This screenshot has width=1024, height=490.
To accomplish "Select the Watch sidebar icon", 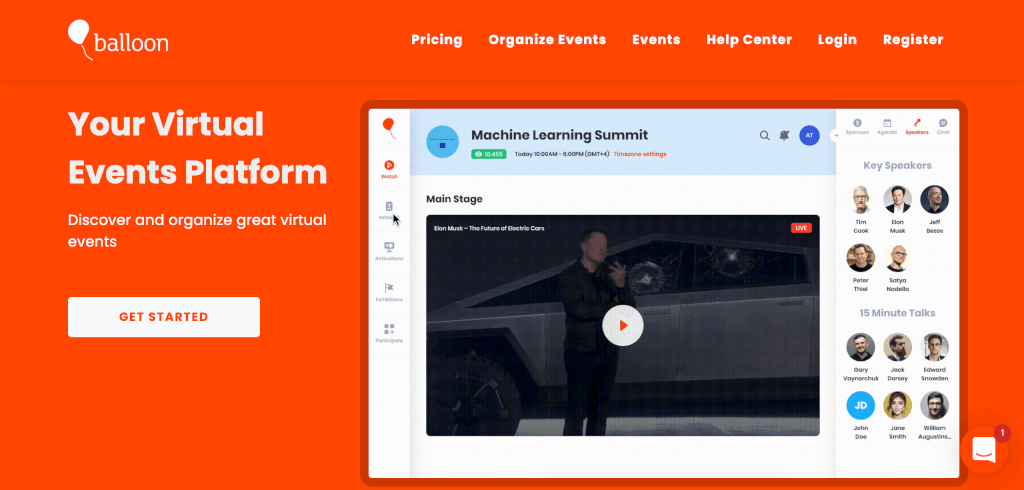I will pyautogui.click(x=389, y=169).
